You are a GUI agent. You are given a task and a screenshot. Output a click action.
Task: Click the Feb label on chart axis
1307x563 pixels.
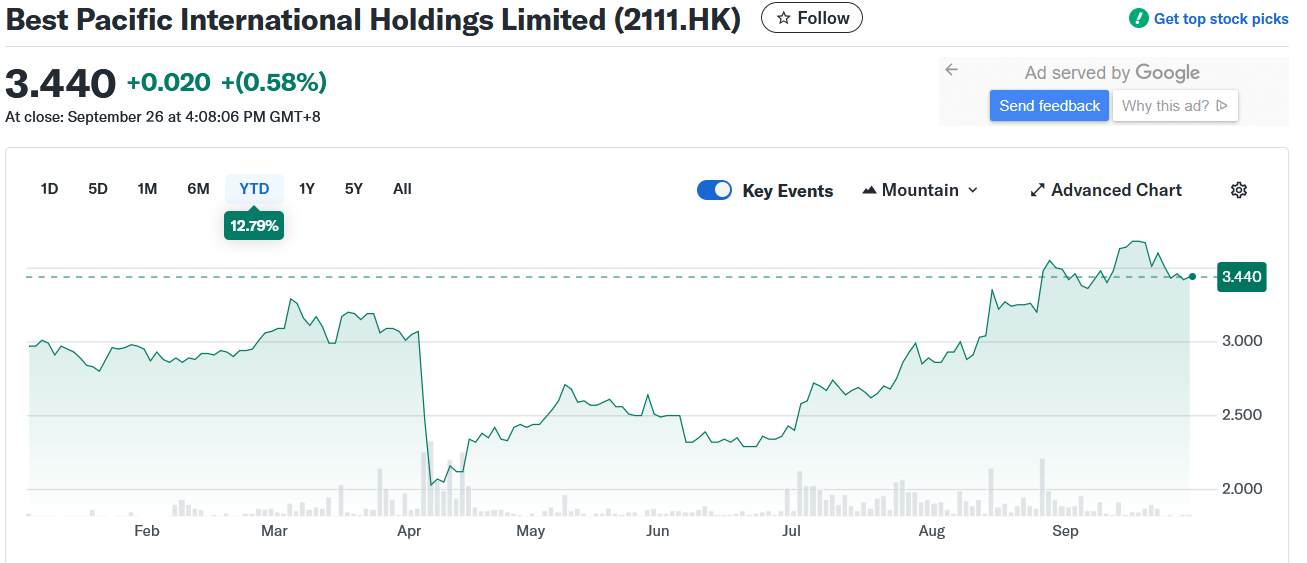pyautogui.click(x=147, y=531)
